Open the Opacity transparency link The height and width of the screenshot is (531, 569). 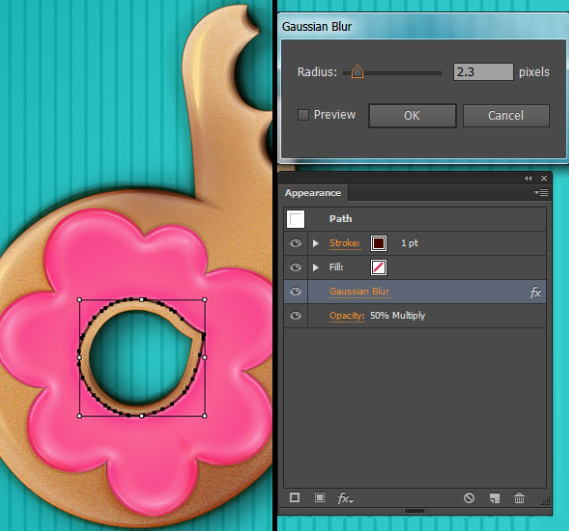[x=347, y=316]
